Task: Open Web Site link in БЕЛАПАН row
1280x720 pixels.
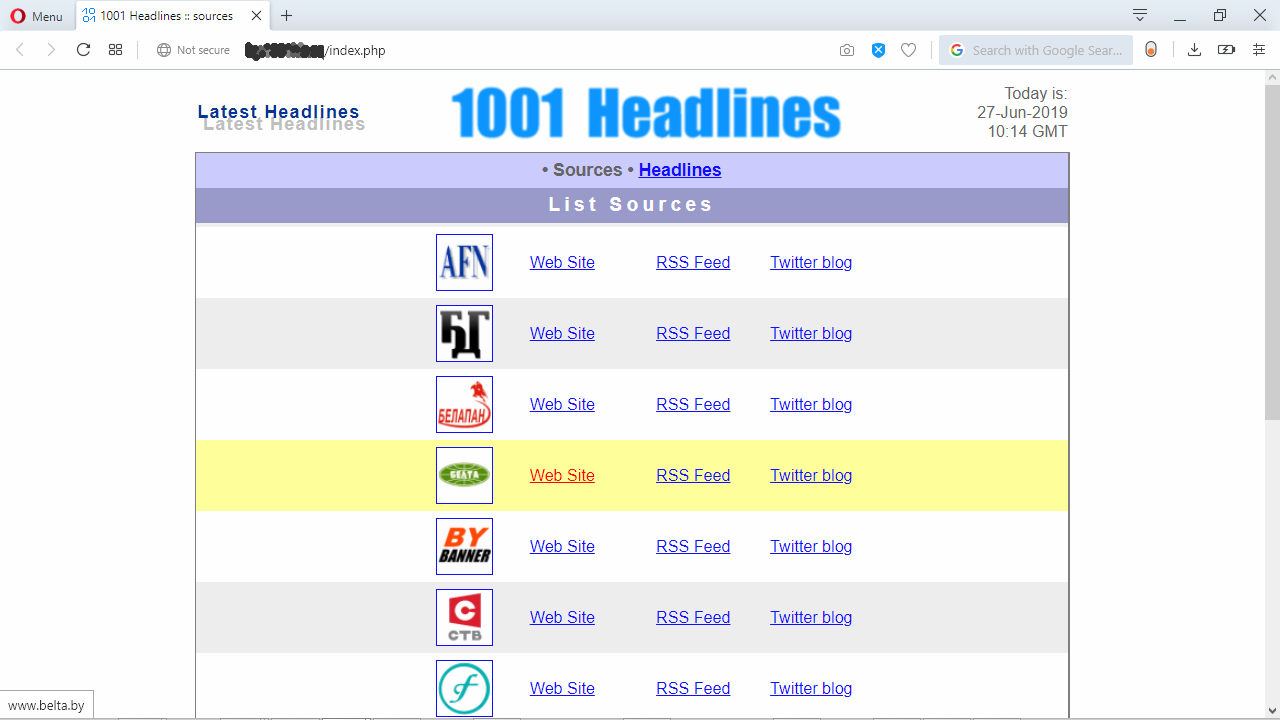Action: (562, 404)
